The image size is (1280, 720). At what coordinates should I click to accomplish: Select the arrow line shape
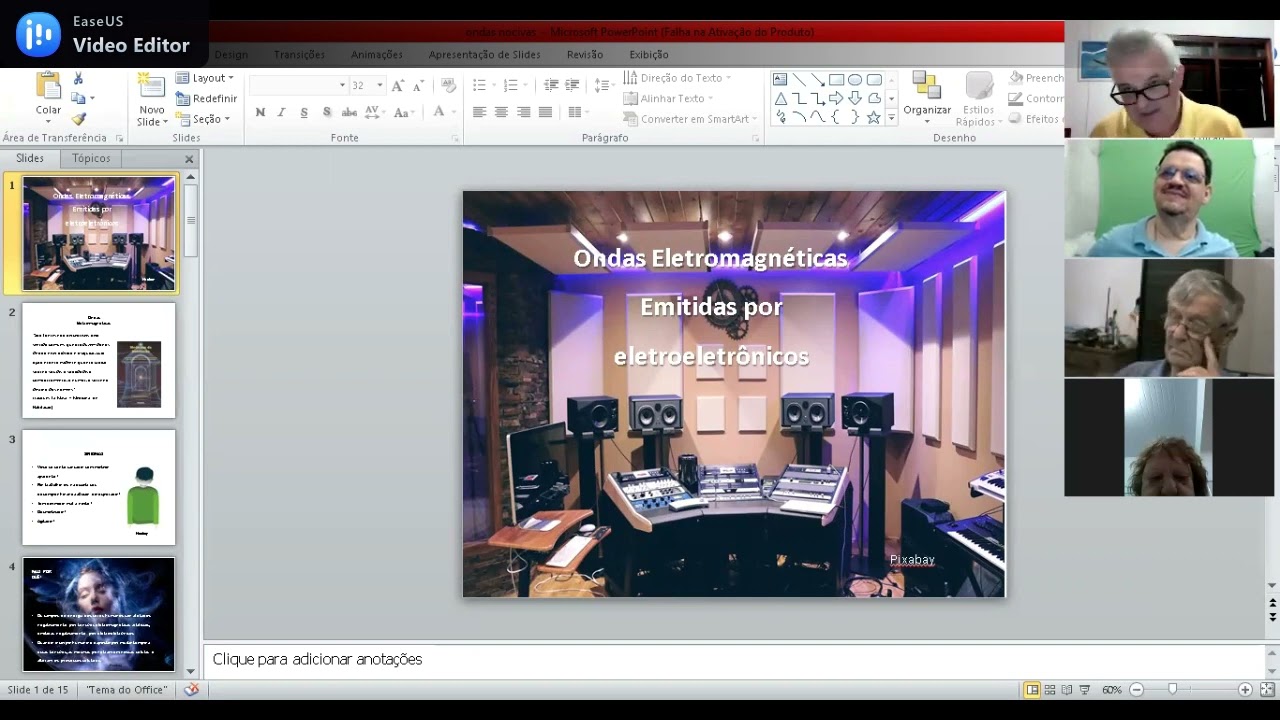pos(818,80)
